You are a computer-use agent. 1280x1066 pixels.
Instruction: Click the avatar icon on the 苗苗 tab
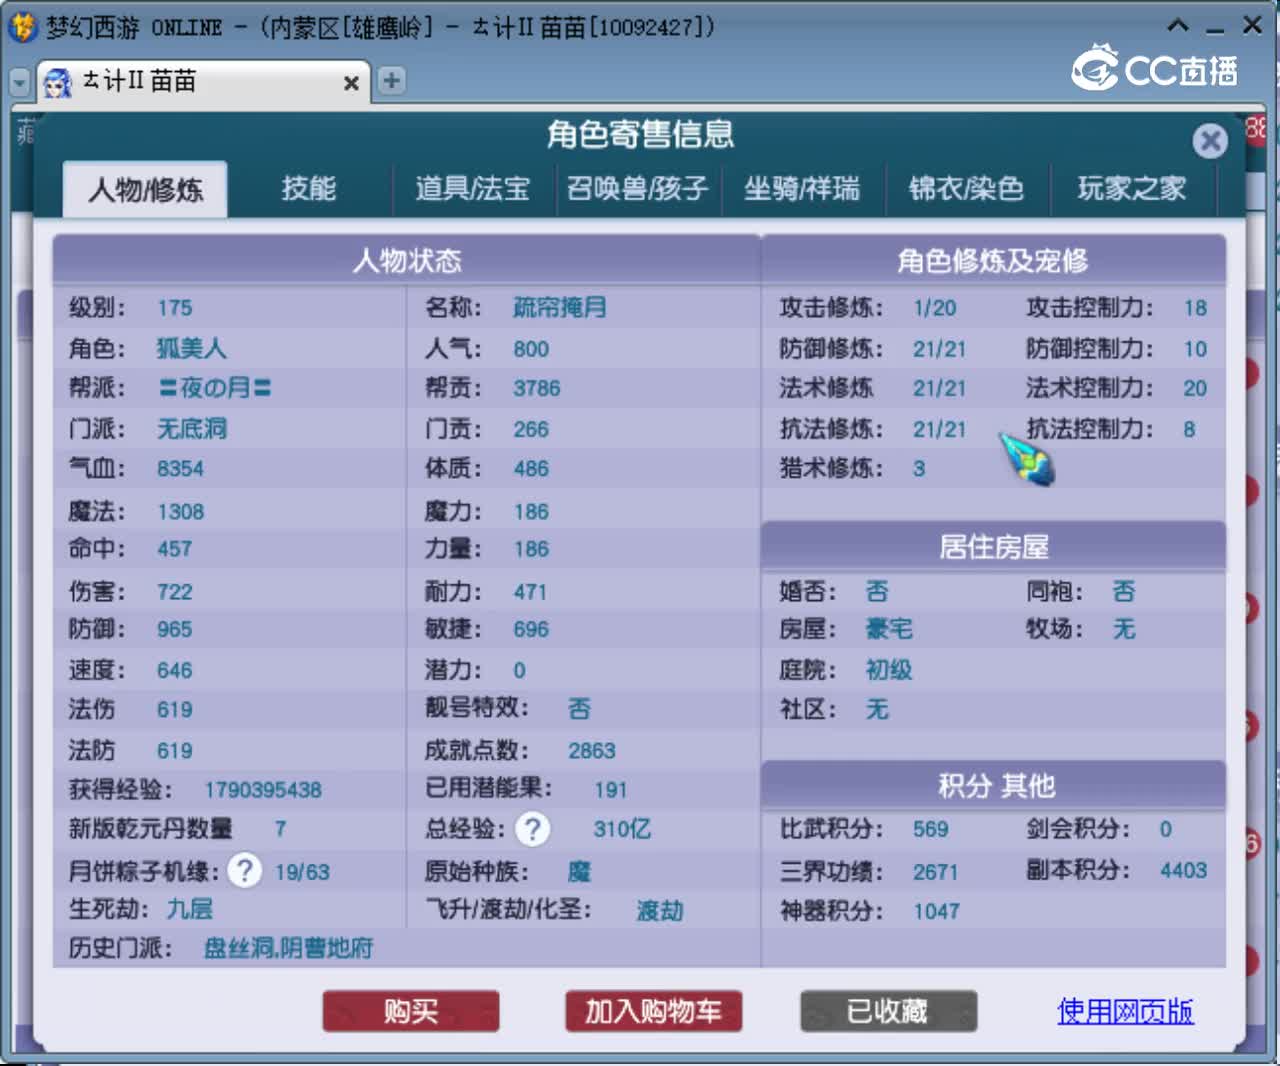58,82
